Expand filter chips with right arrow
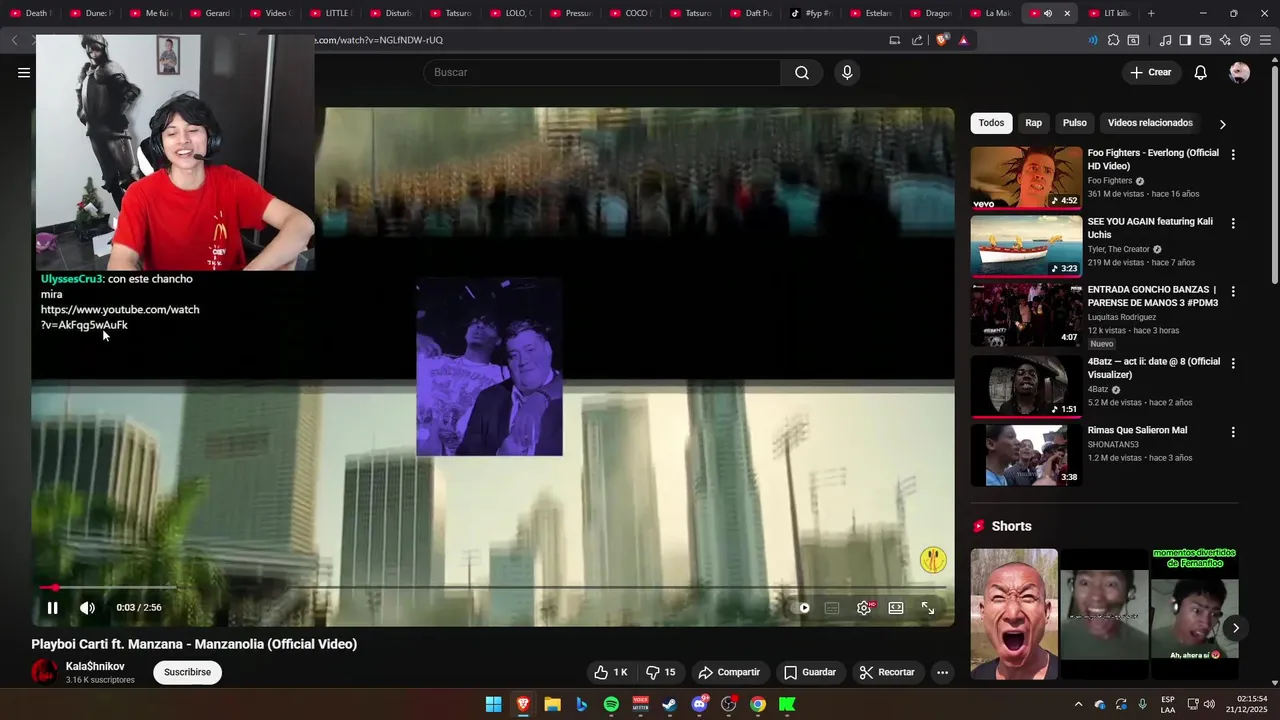Image resolution: width=1280 pixels, height=720 pixels. (x=1222, y=124)
